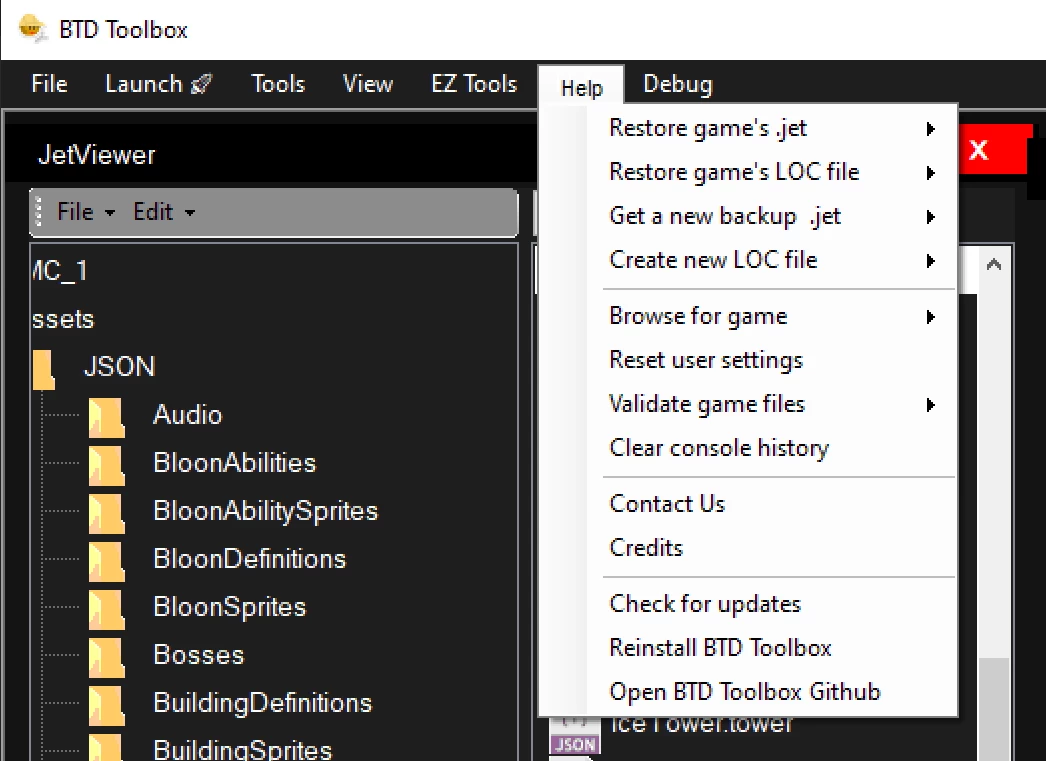Screen dimensions: 1046x761
Task: Click the JetViewer panel title
Action: pyautogui.click(x=97, y=155)
